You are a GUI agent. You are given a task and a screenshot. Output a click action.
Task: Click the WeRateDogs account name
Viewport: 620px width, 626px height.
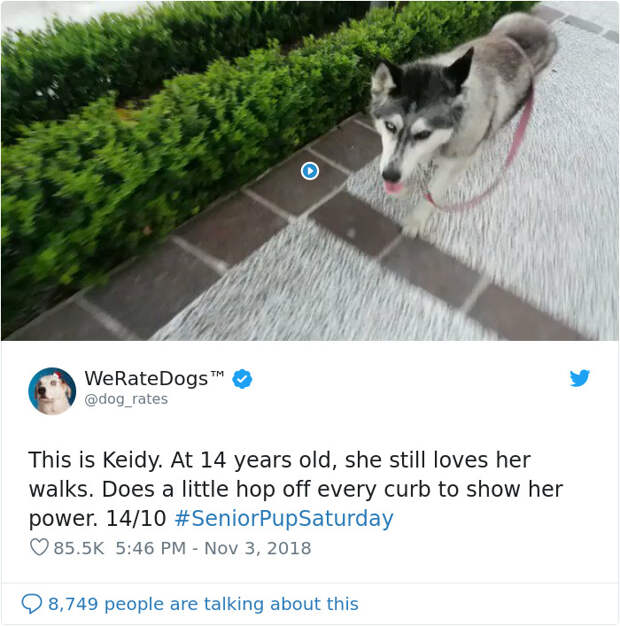click(146, 378)
